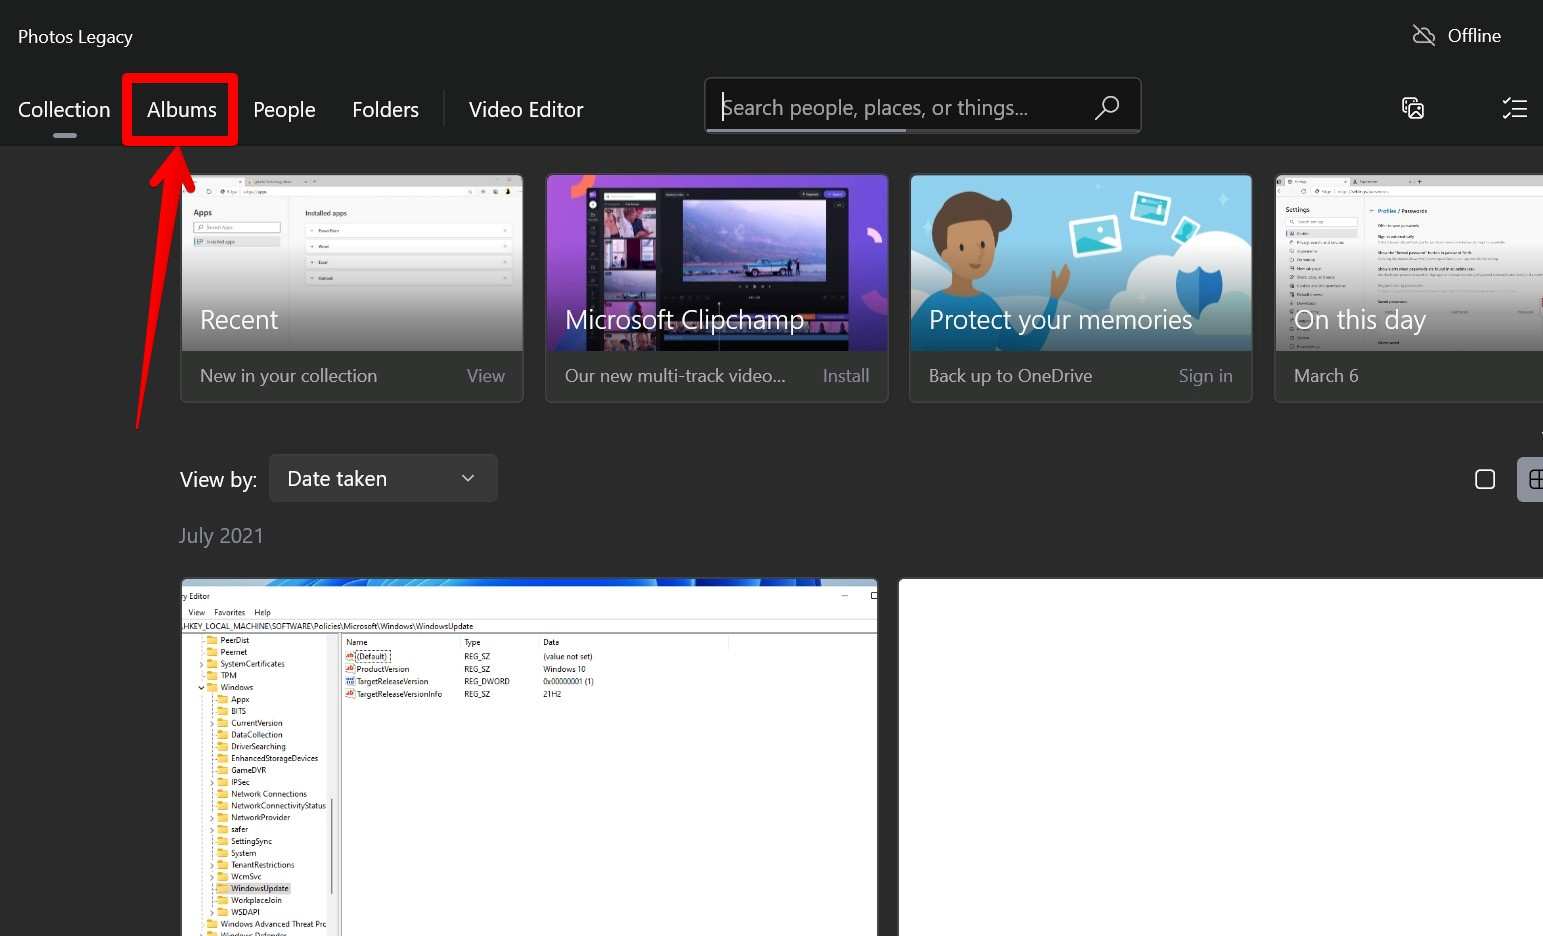This screenshot has height=936, width=1543.
Task: Open the Albums tab
Action: (181, 110)
